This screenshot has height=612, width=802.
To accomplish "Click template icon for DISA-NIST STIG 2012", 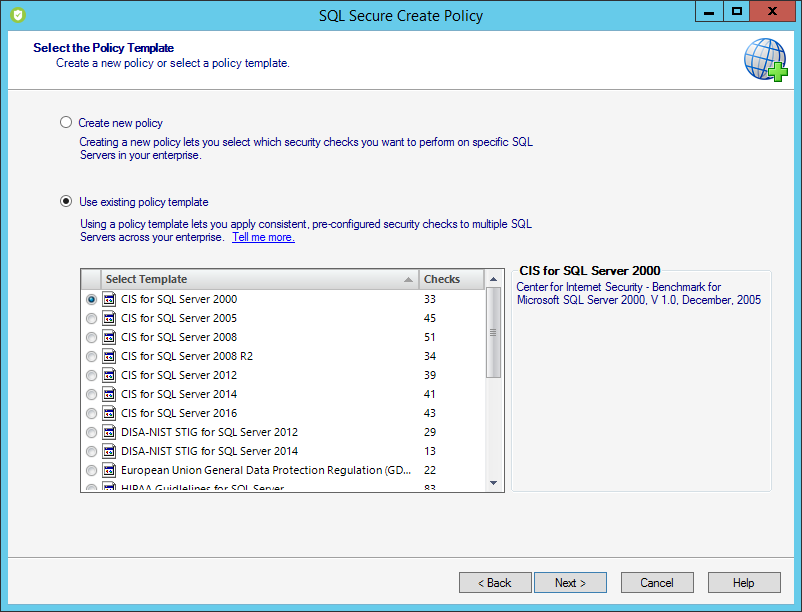I will 109,432.
